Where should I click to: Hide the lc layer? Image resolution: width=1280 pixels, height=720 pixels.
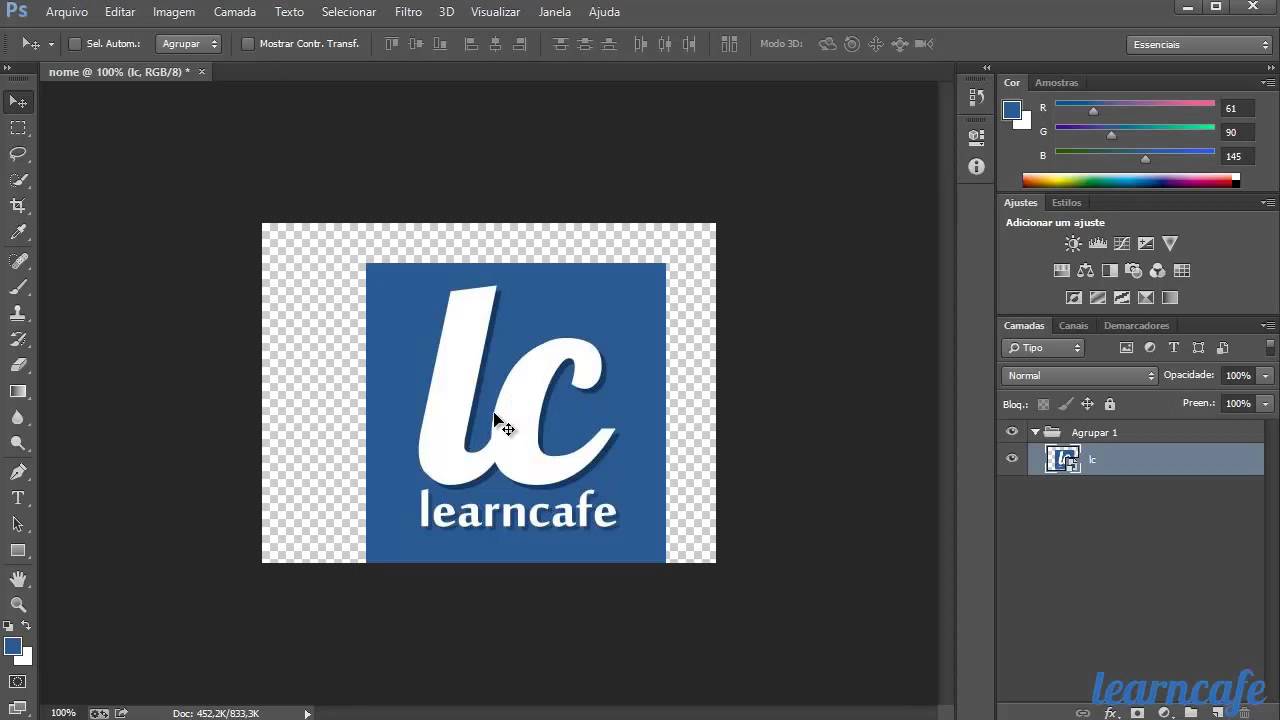click(x=1012, y=459)
